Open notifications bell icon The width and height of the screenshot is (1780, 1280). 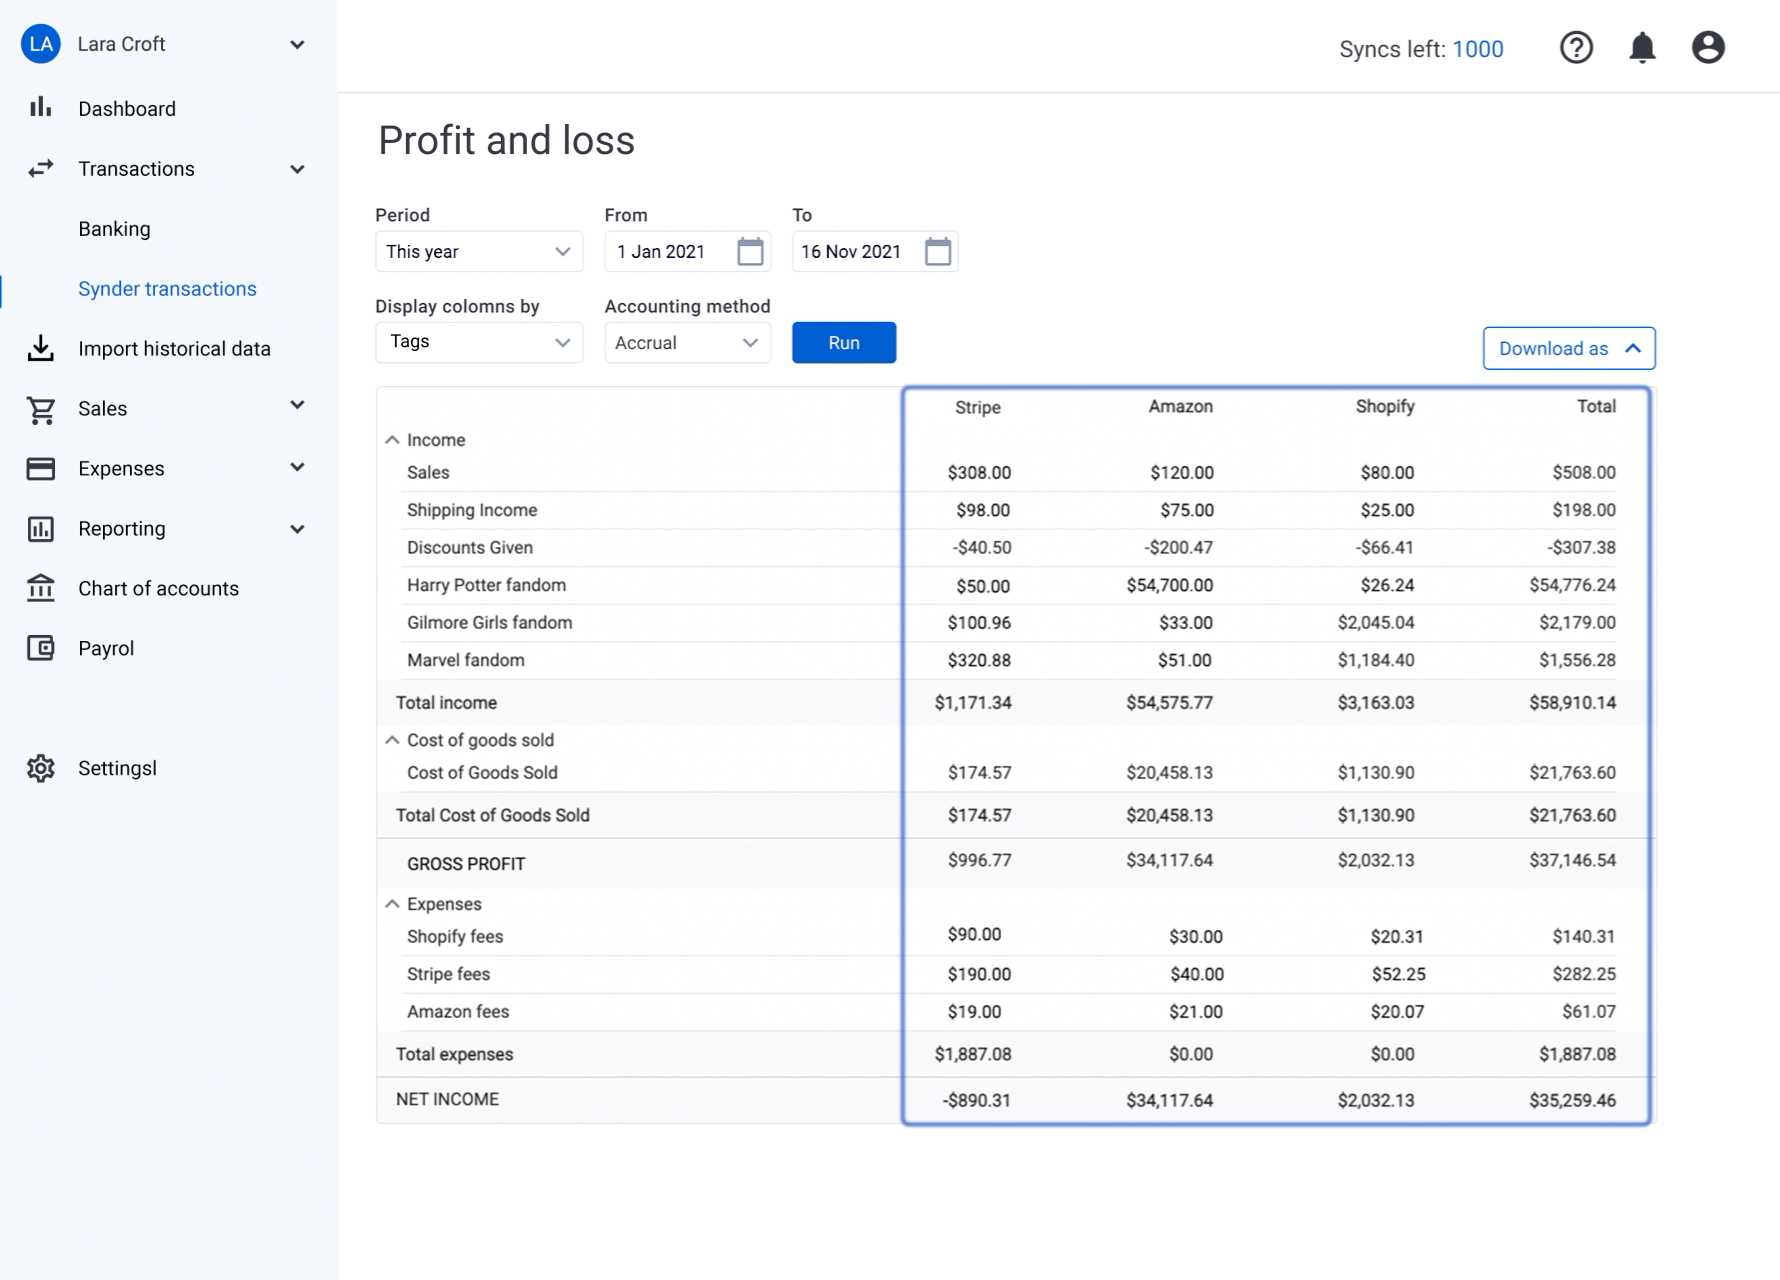[x=1642, y=48]
